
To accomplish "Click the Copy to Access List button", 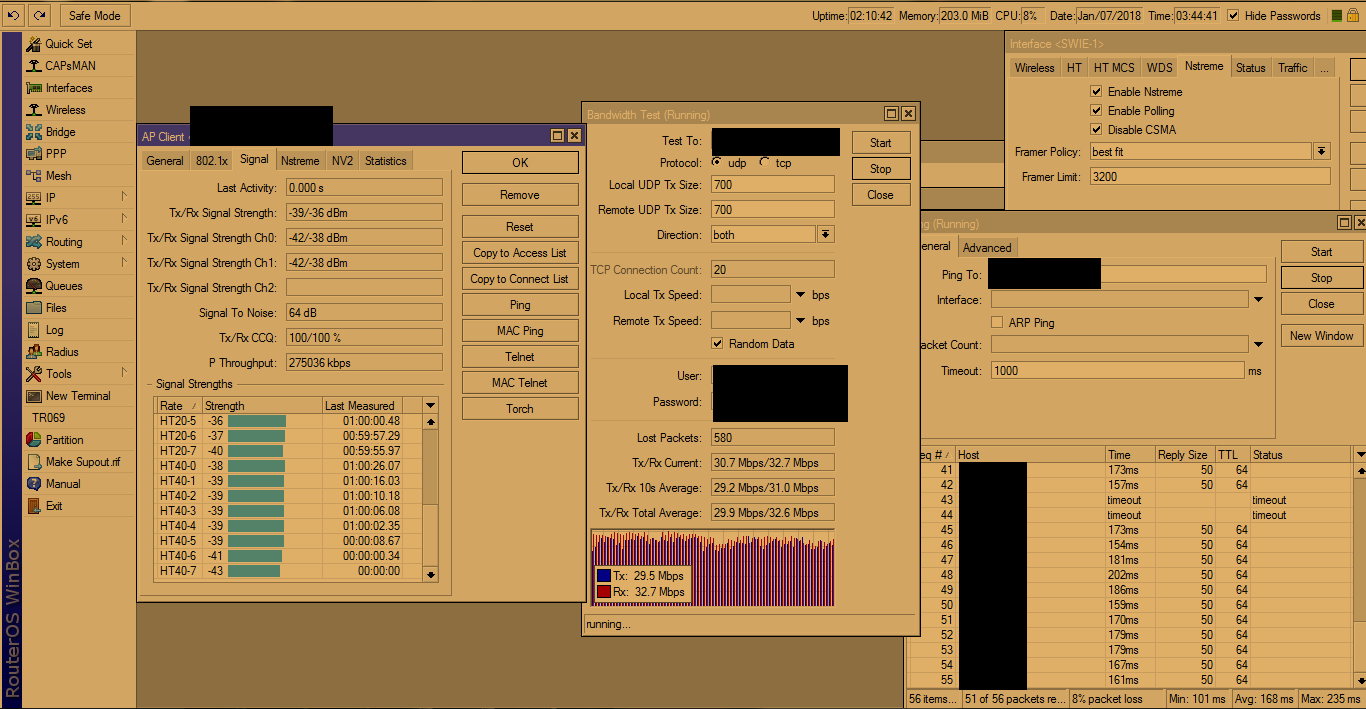I will pos(519,253).
